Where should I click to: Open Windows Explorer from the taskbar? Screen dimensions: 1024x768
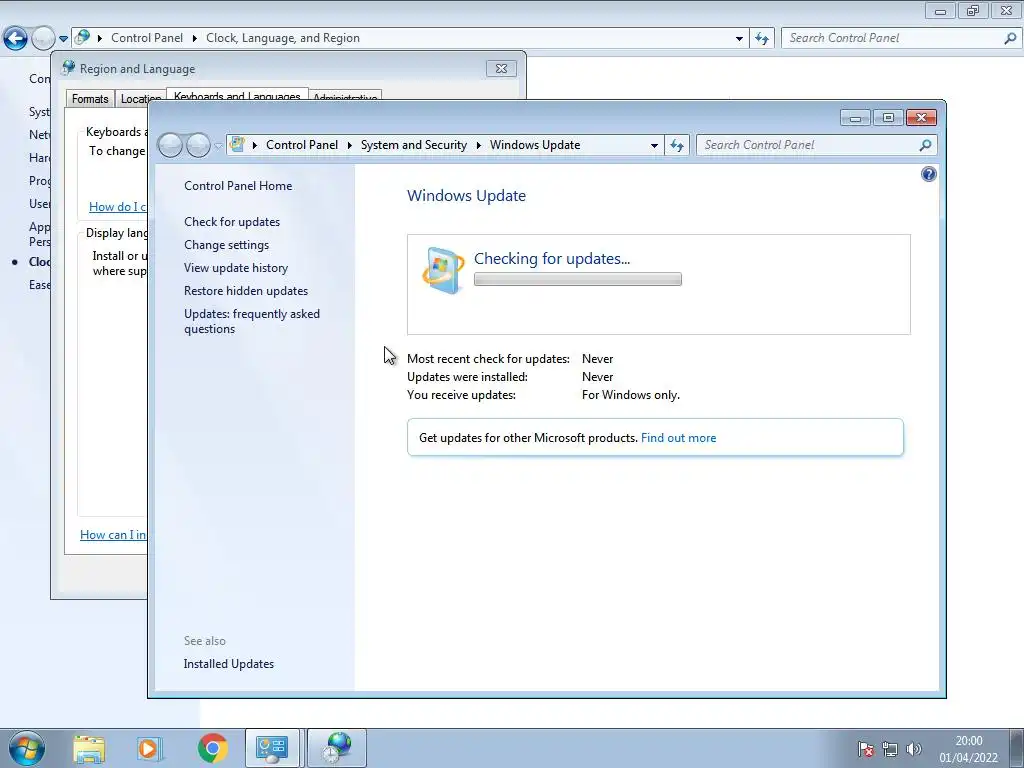pos(89,748)
